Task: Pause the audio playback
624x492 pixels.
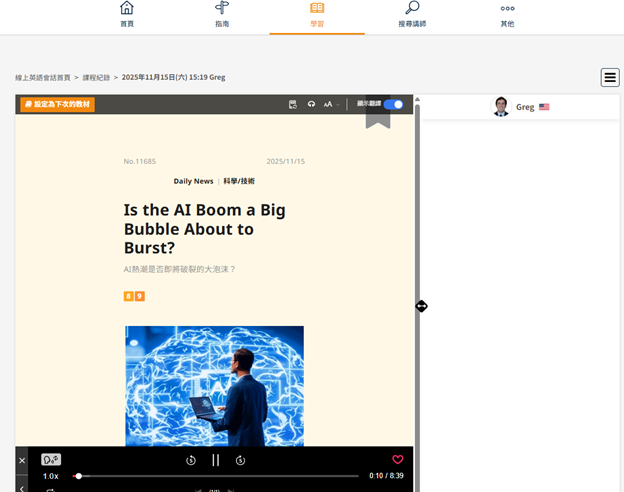Action: tap(215, 460)
